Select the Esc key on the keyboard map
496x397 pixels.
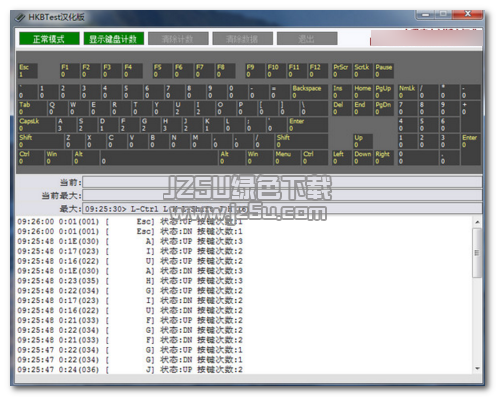(28, 71)
